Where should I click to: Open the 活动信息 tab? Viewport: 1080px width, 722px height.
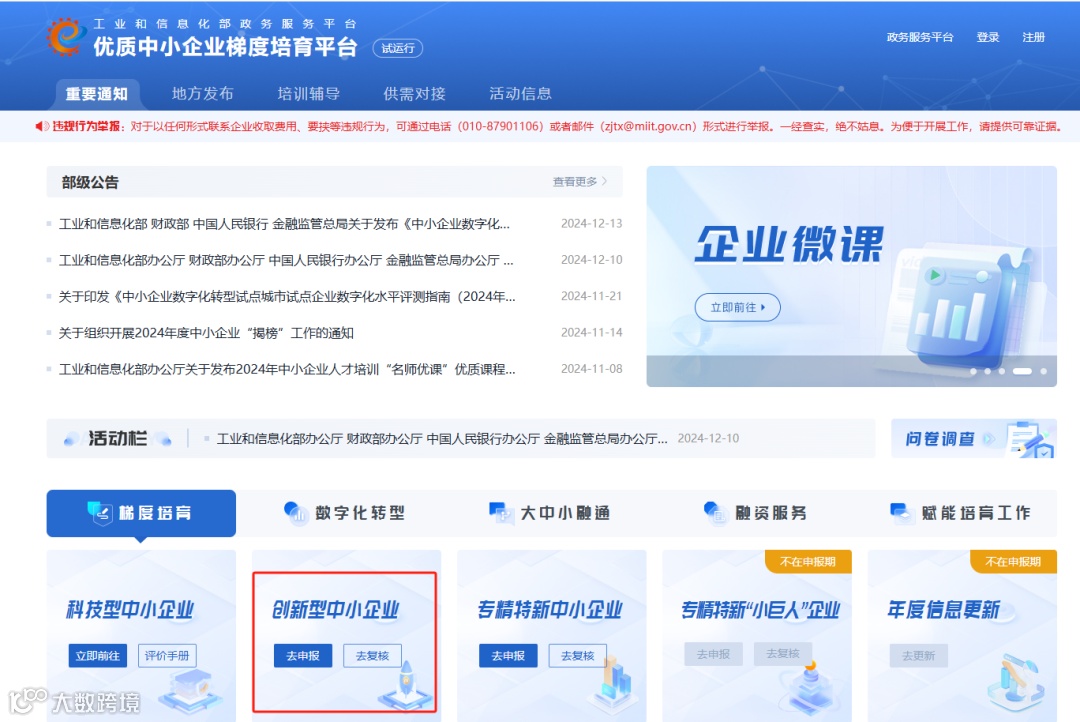pos(521,94)
